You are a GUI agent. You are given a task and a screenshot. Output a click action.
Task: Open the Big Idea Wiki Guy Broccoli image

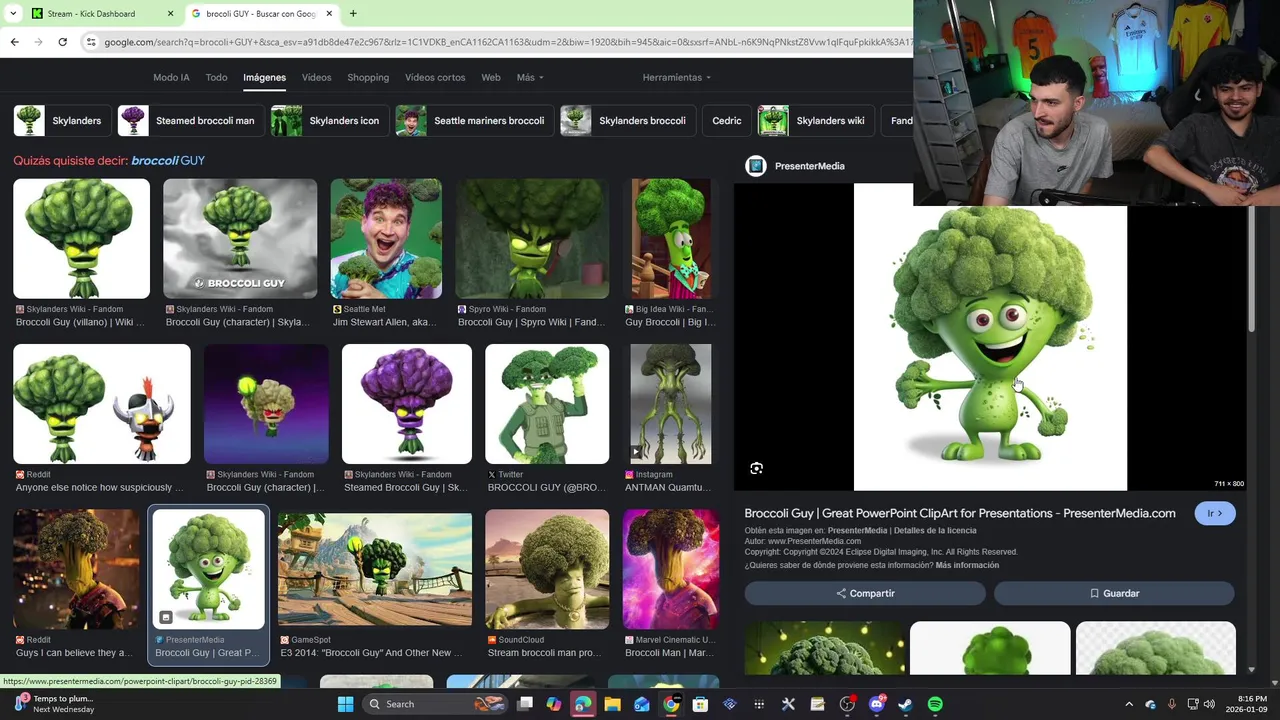pos(671,239)
